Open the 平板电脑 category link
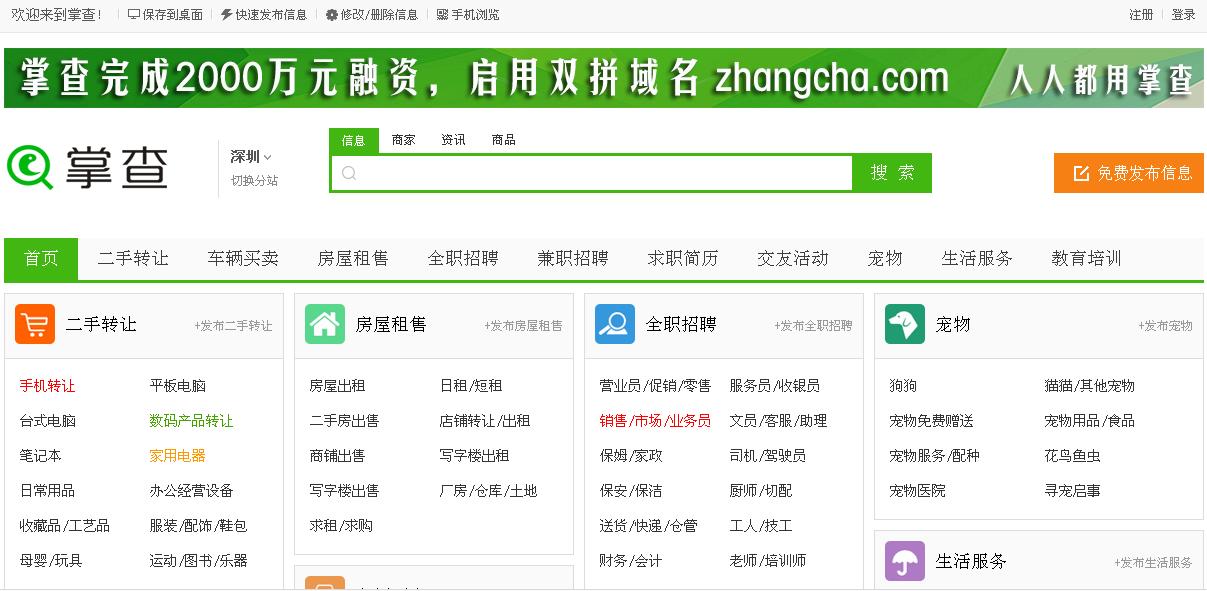1207x591 pixels. point(177,386)
